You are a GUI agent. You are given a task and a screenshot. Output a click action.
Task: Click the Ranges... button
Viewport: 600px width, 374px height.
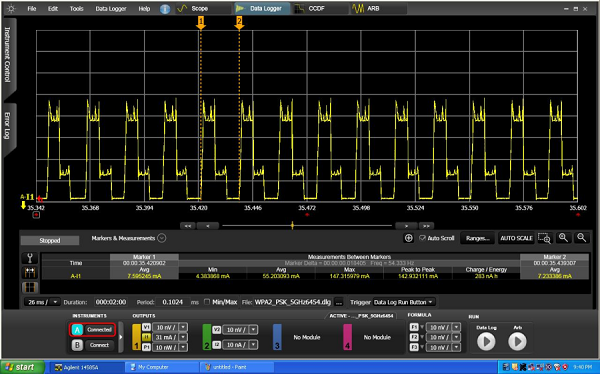(478, 238)
